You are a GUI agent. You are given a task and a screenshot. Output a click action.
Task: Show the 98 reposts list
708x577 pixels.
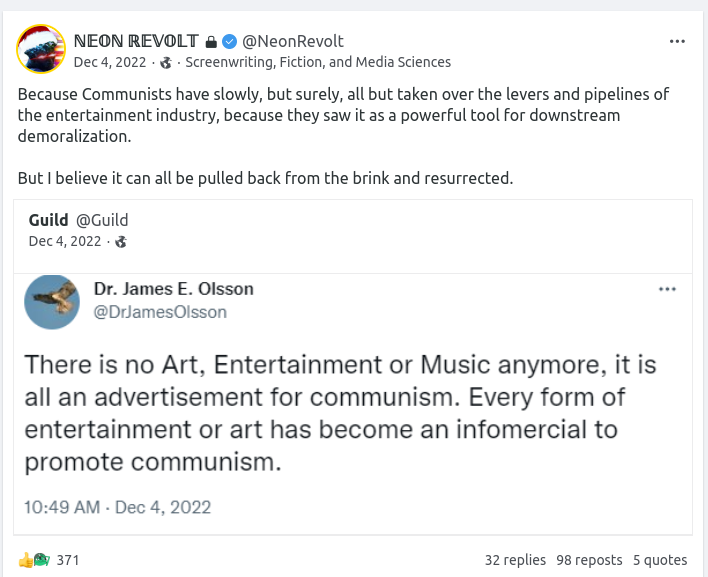[589, 560]
